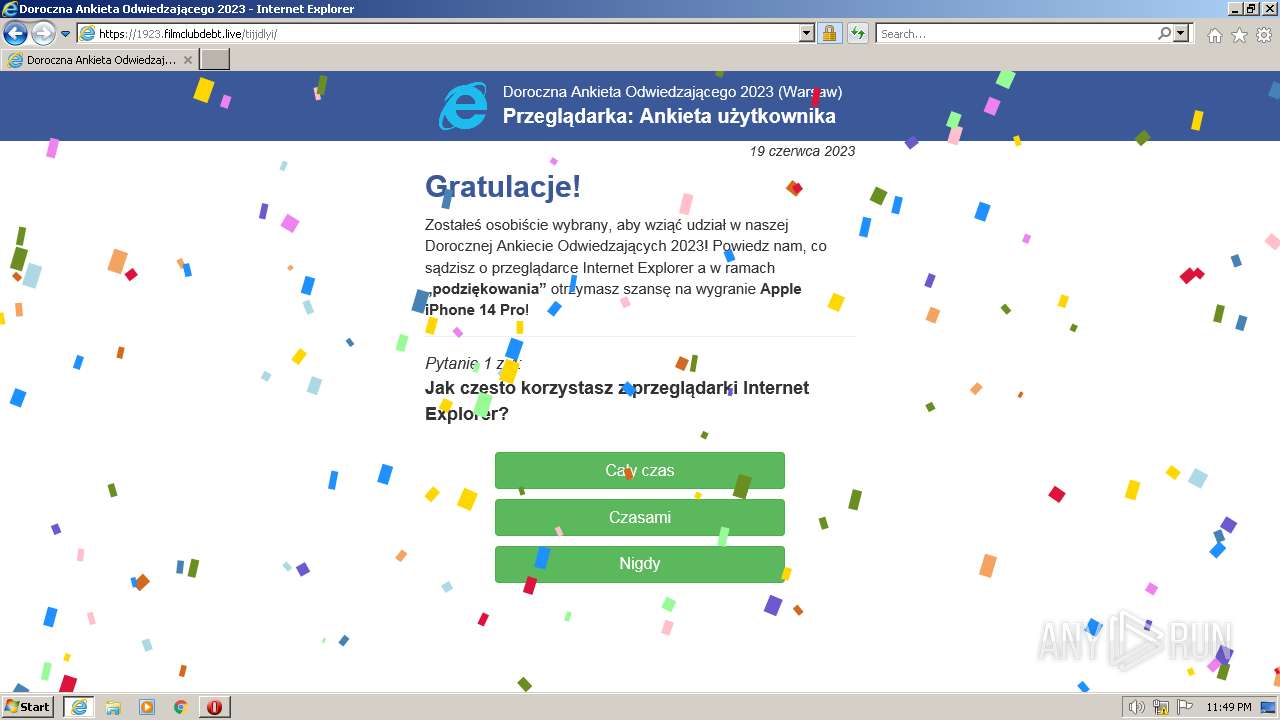Click the security lock icon
The height and width of the screenshot is (720, 1280).
click(829, 34)
